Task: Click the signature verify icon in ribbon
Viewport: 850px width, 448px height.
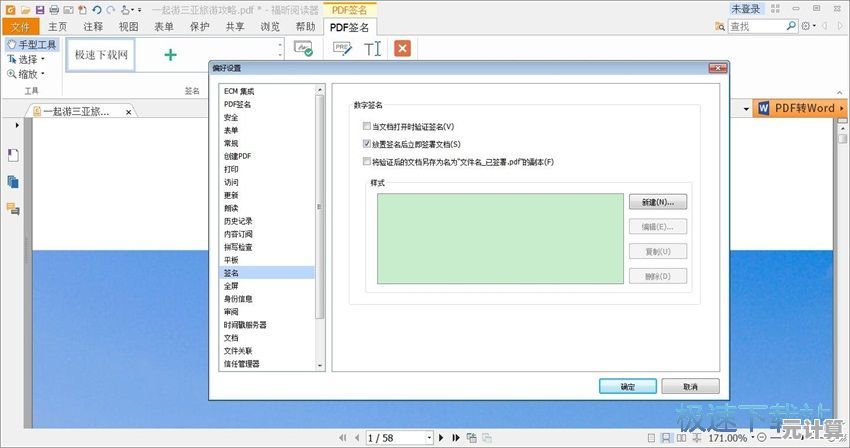Action: point(303,48)
